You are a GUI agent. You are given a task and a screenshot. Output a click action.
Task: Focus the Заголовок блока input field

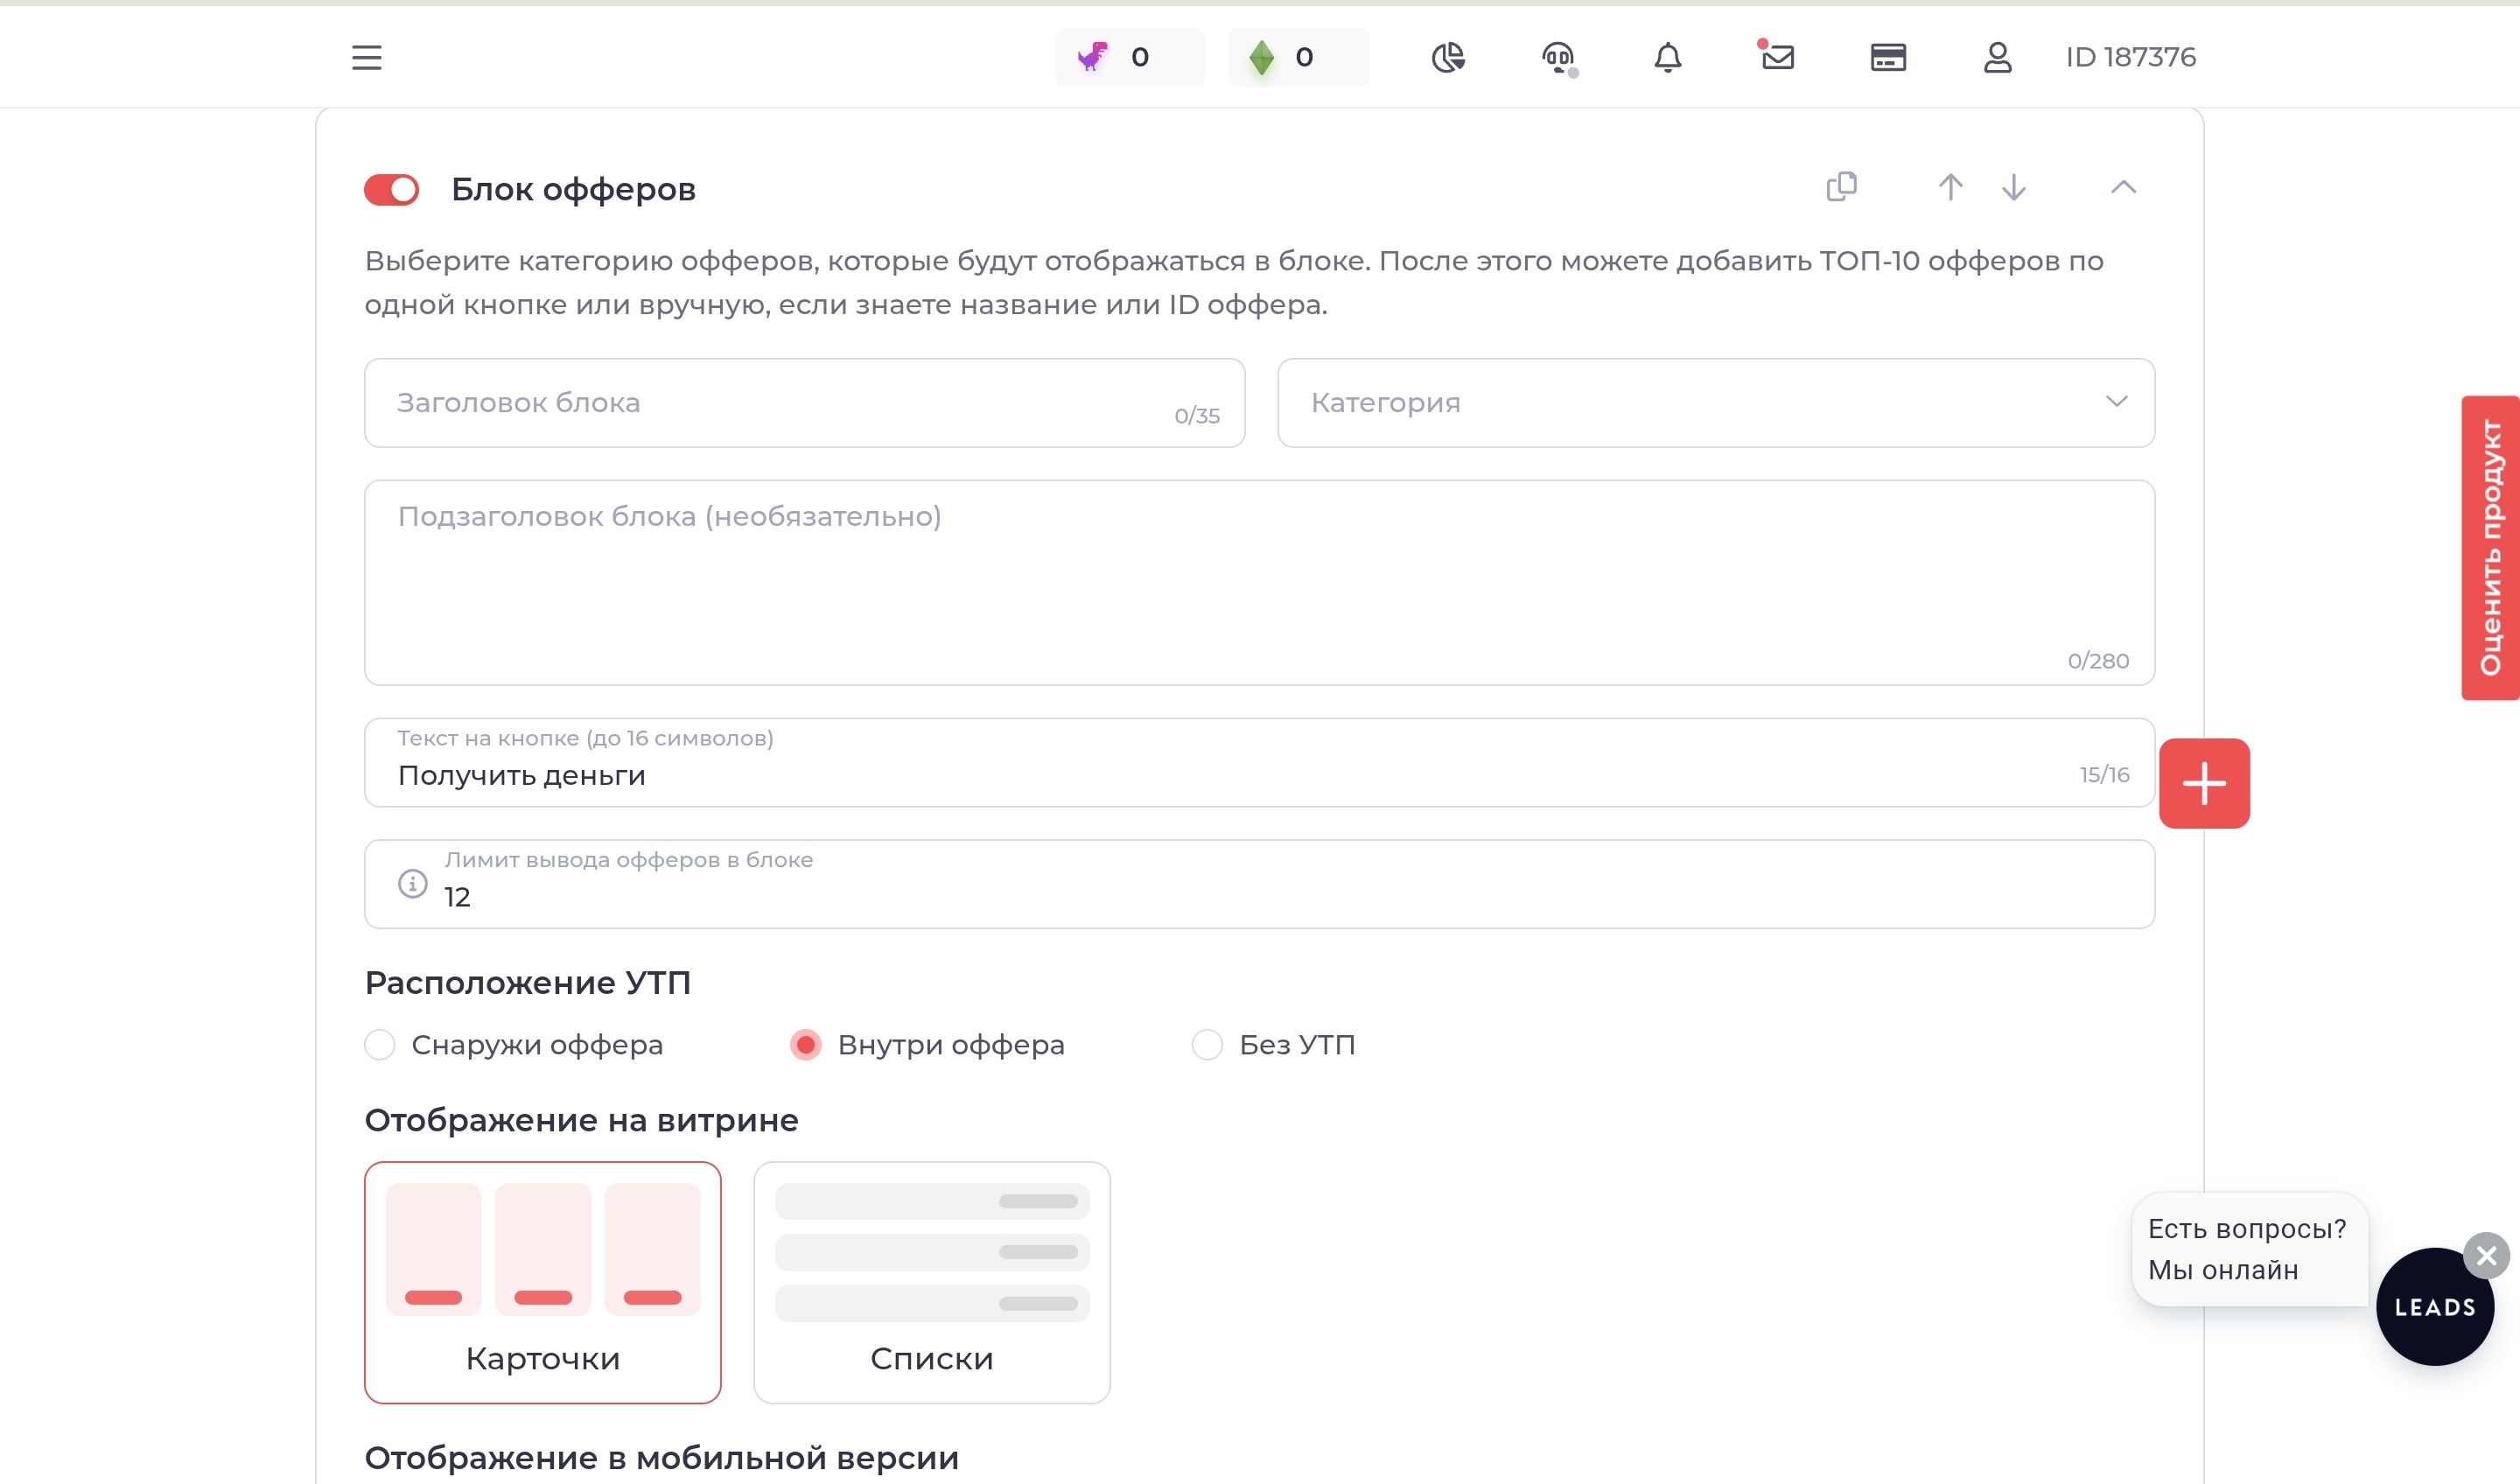805,403
